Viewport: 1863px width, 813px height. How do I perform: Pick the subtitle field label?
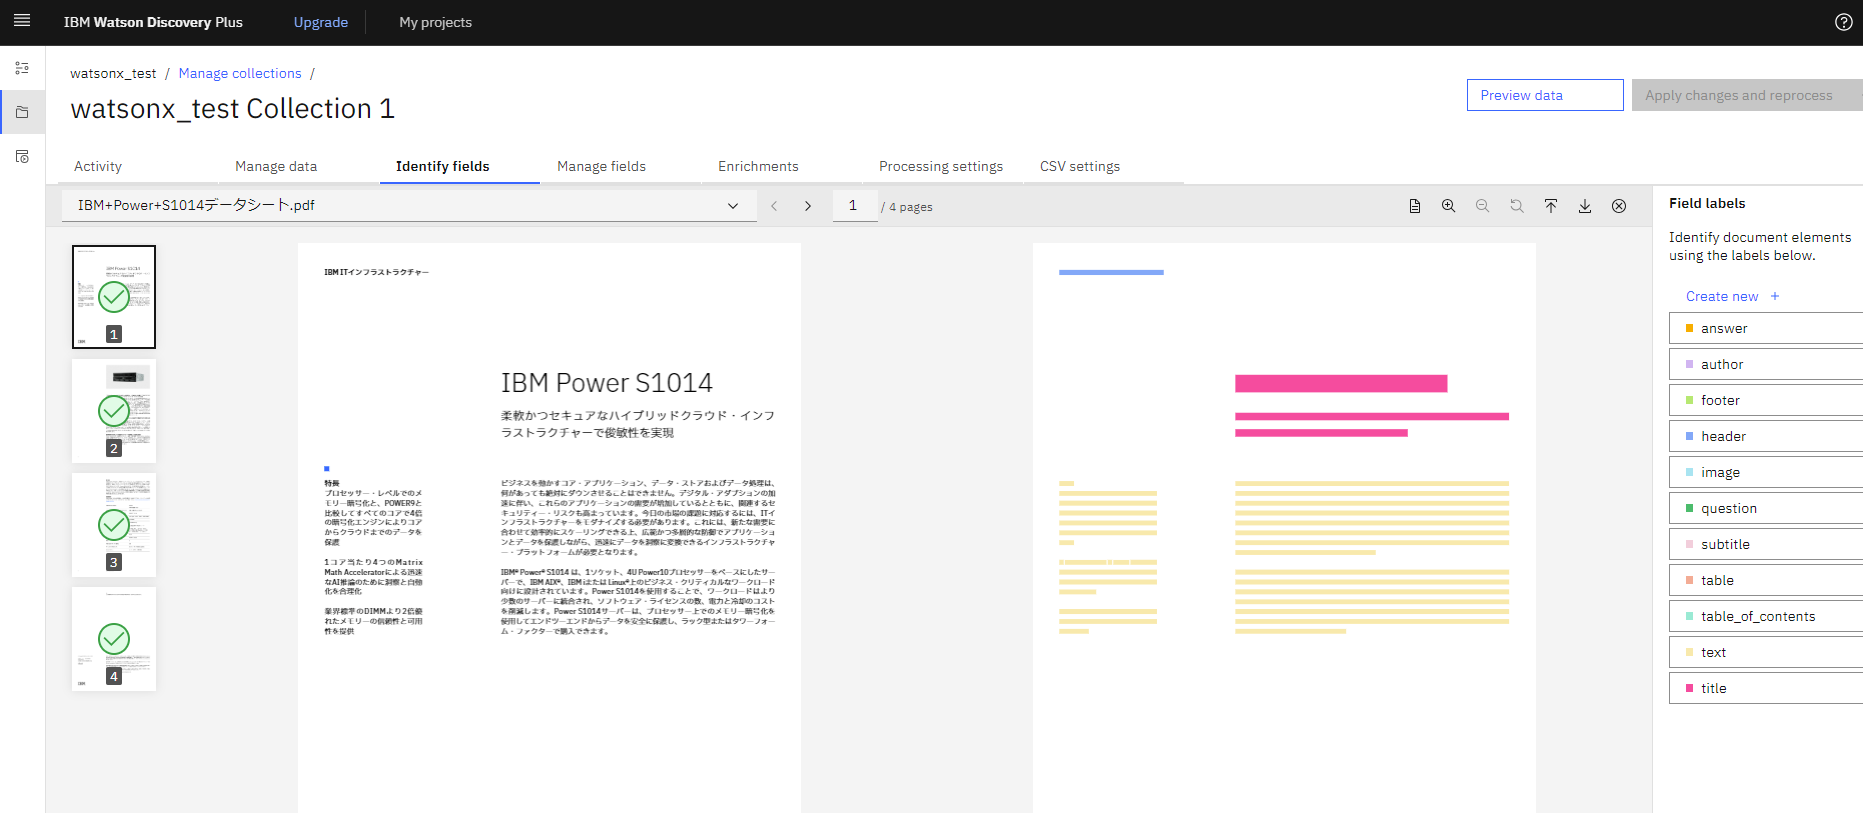1766,544
